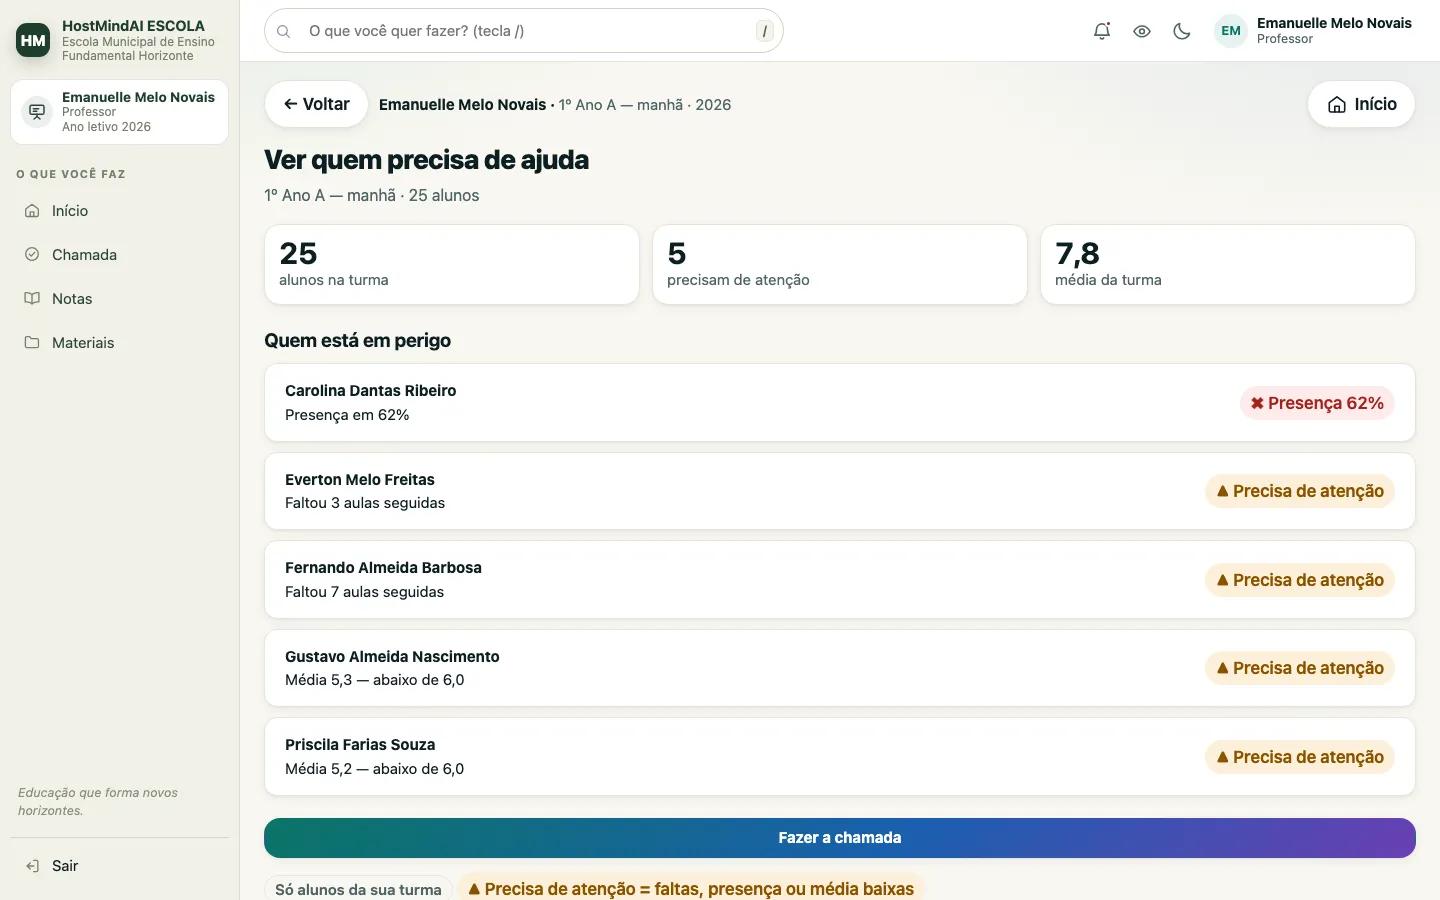
Task: Open Priscila Farias Souza's row
Action: pyautogui.click(x=840, y=757)
